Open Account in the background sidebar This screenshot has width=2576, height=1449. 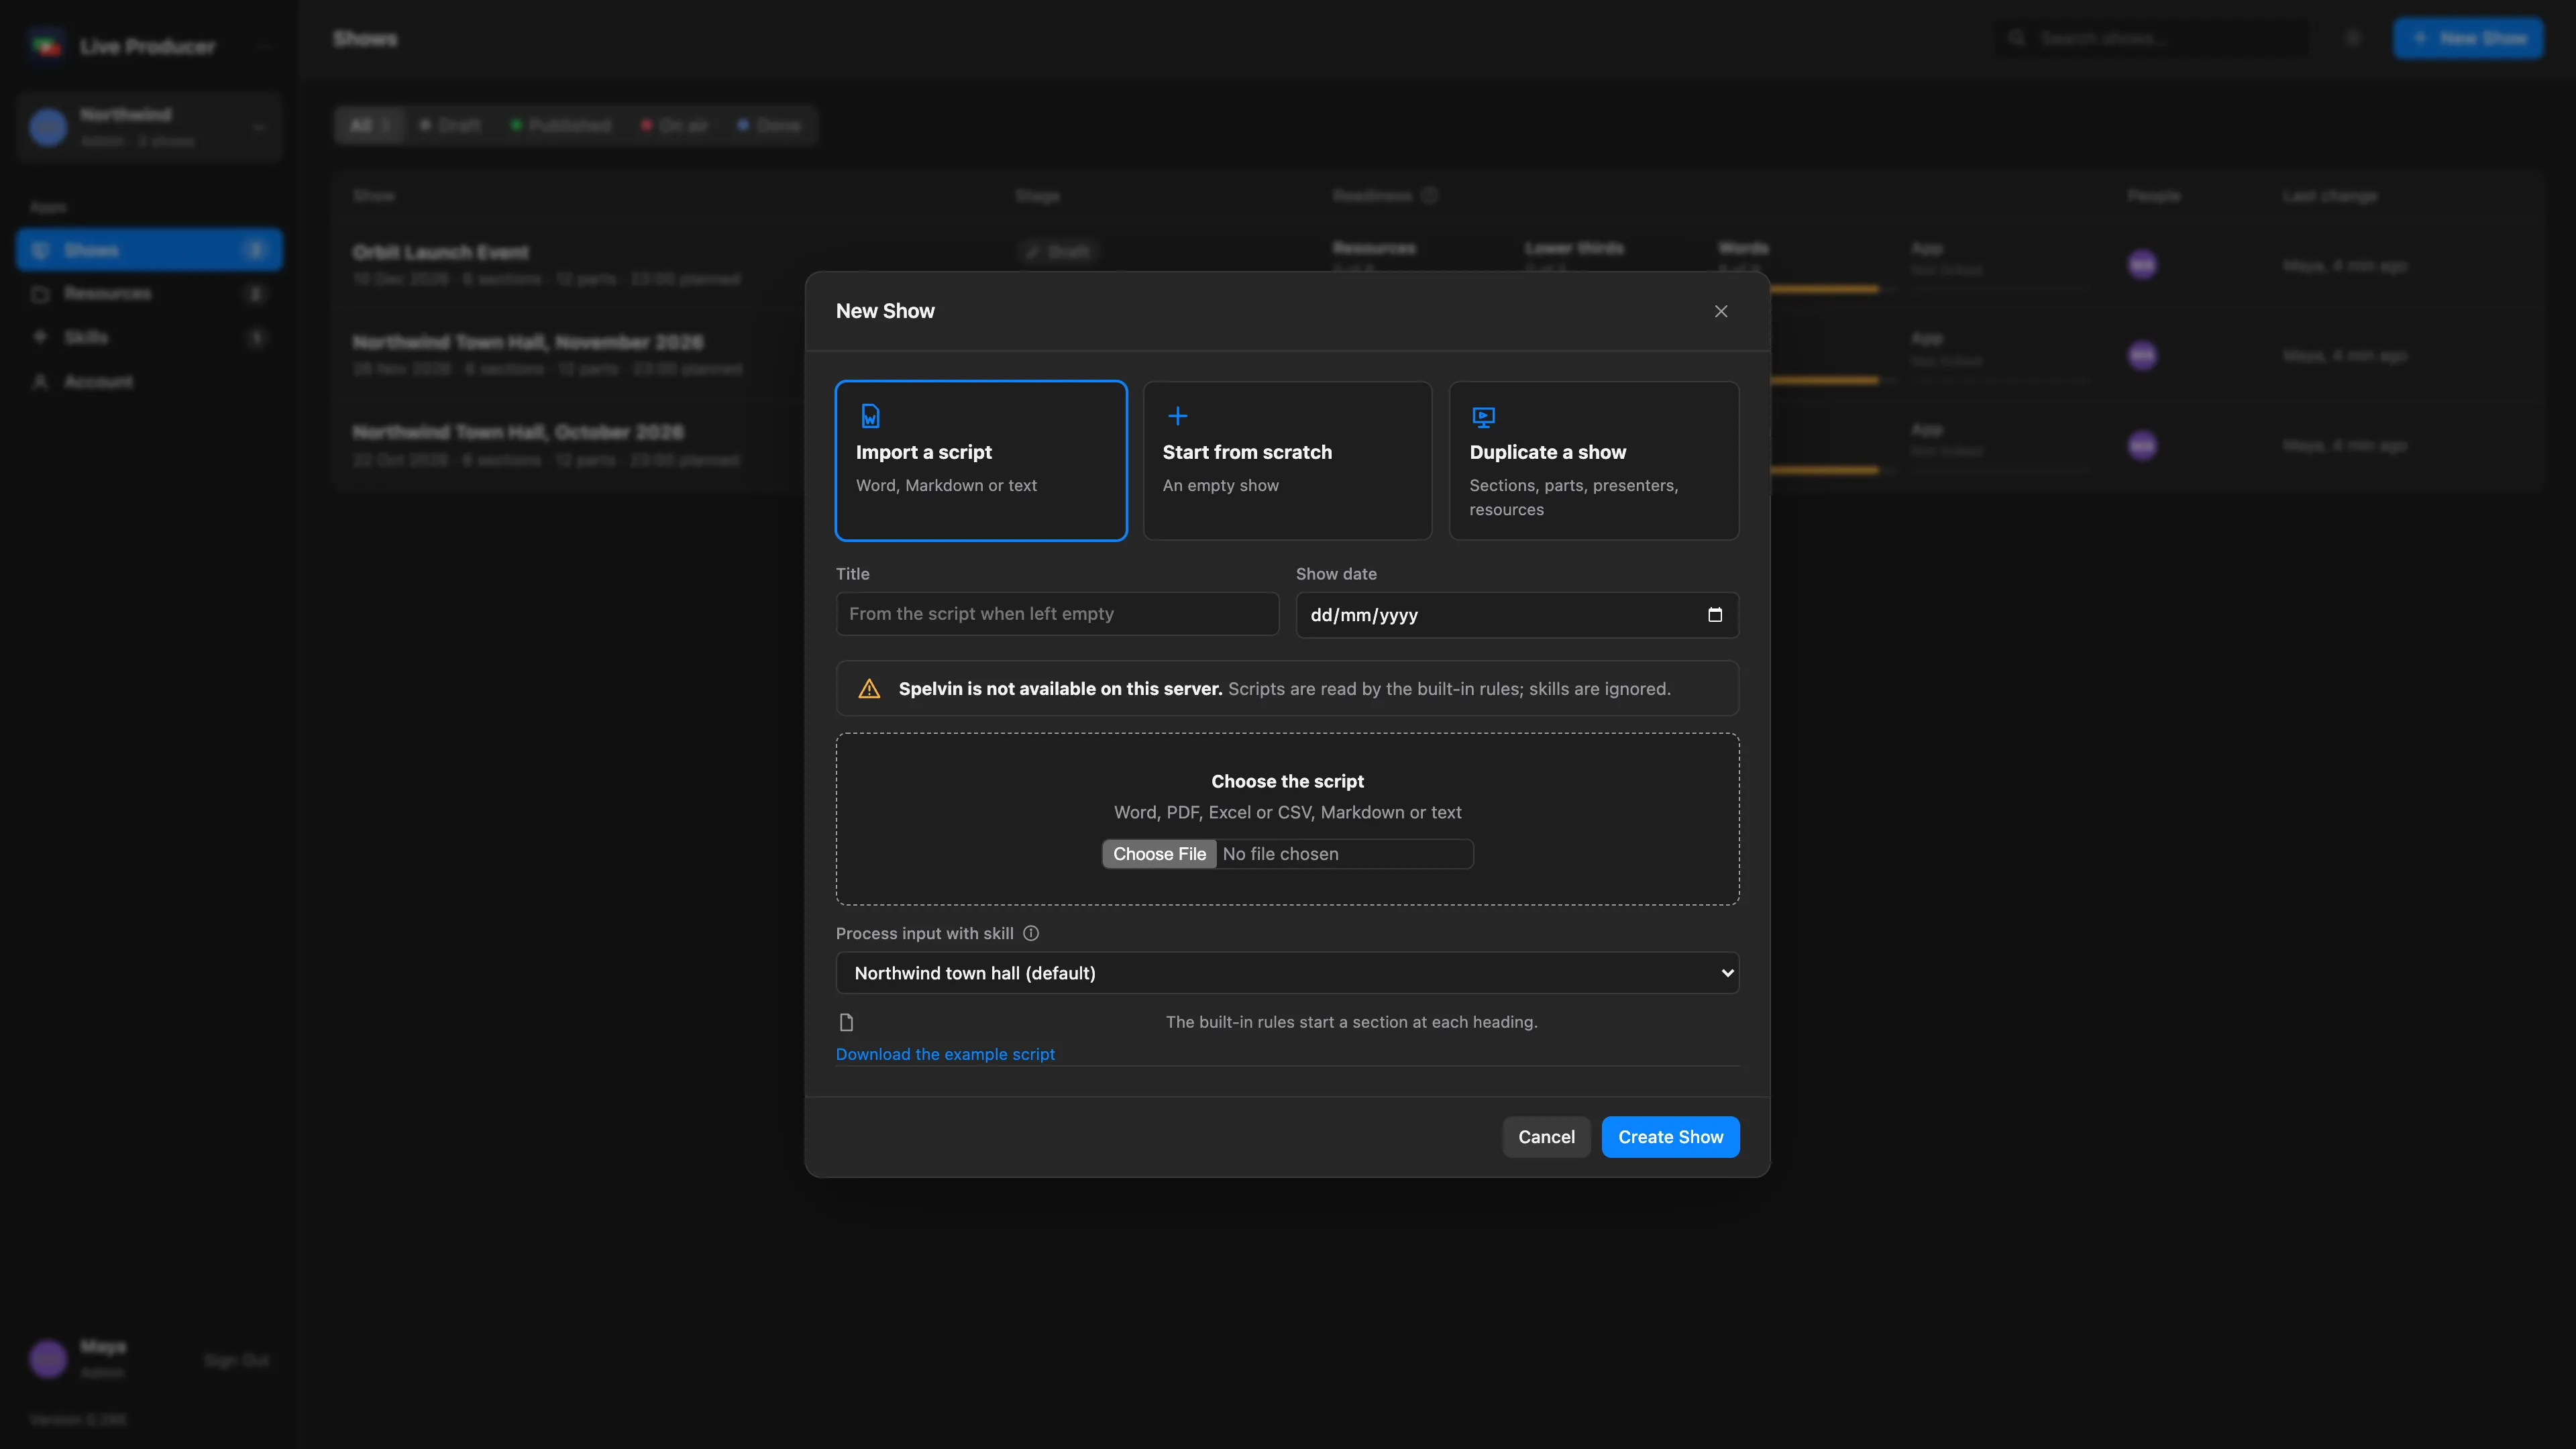tap(149, 381)
